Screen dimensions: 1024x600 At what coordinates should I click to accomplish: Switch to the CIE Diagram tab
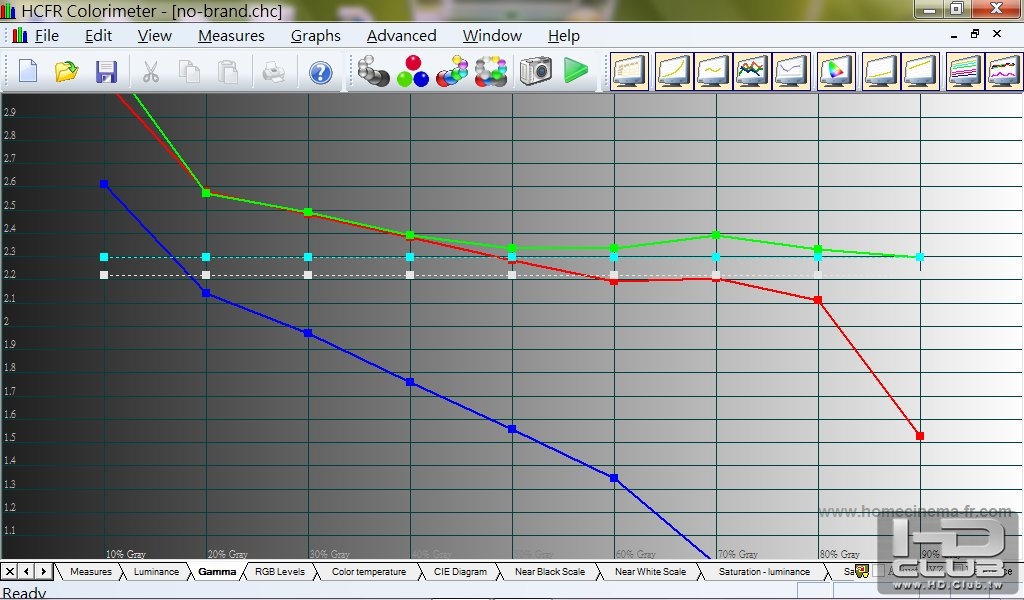[460, 571]
